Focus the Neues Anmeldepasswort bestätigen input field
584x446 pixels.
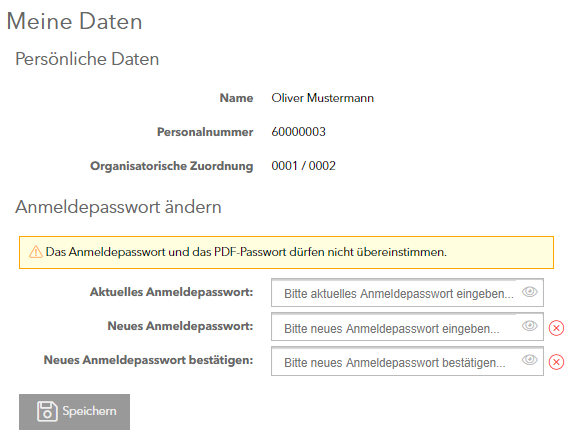click(x=407, y=361)
